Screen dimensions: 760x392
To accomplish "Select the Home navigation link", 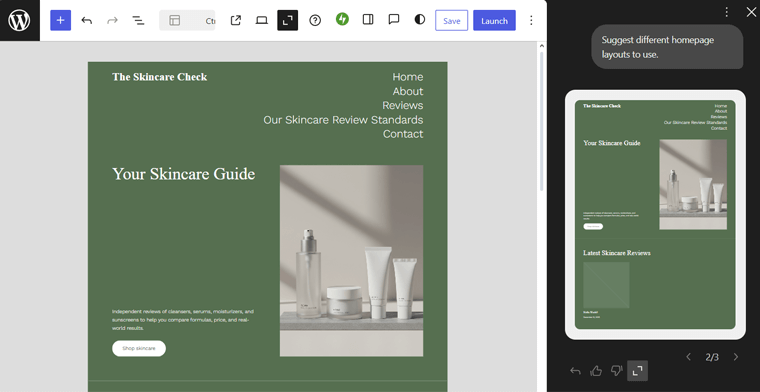I will (408, 77).
